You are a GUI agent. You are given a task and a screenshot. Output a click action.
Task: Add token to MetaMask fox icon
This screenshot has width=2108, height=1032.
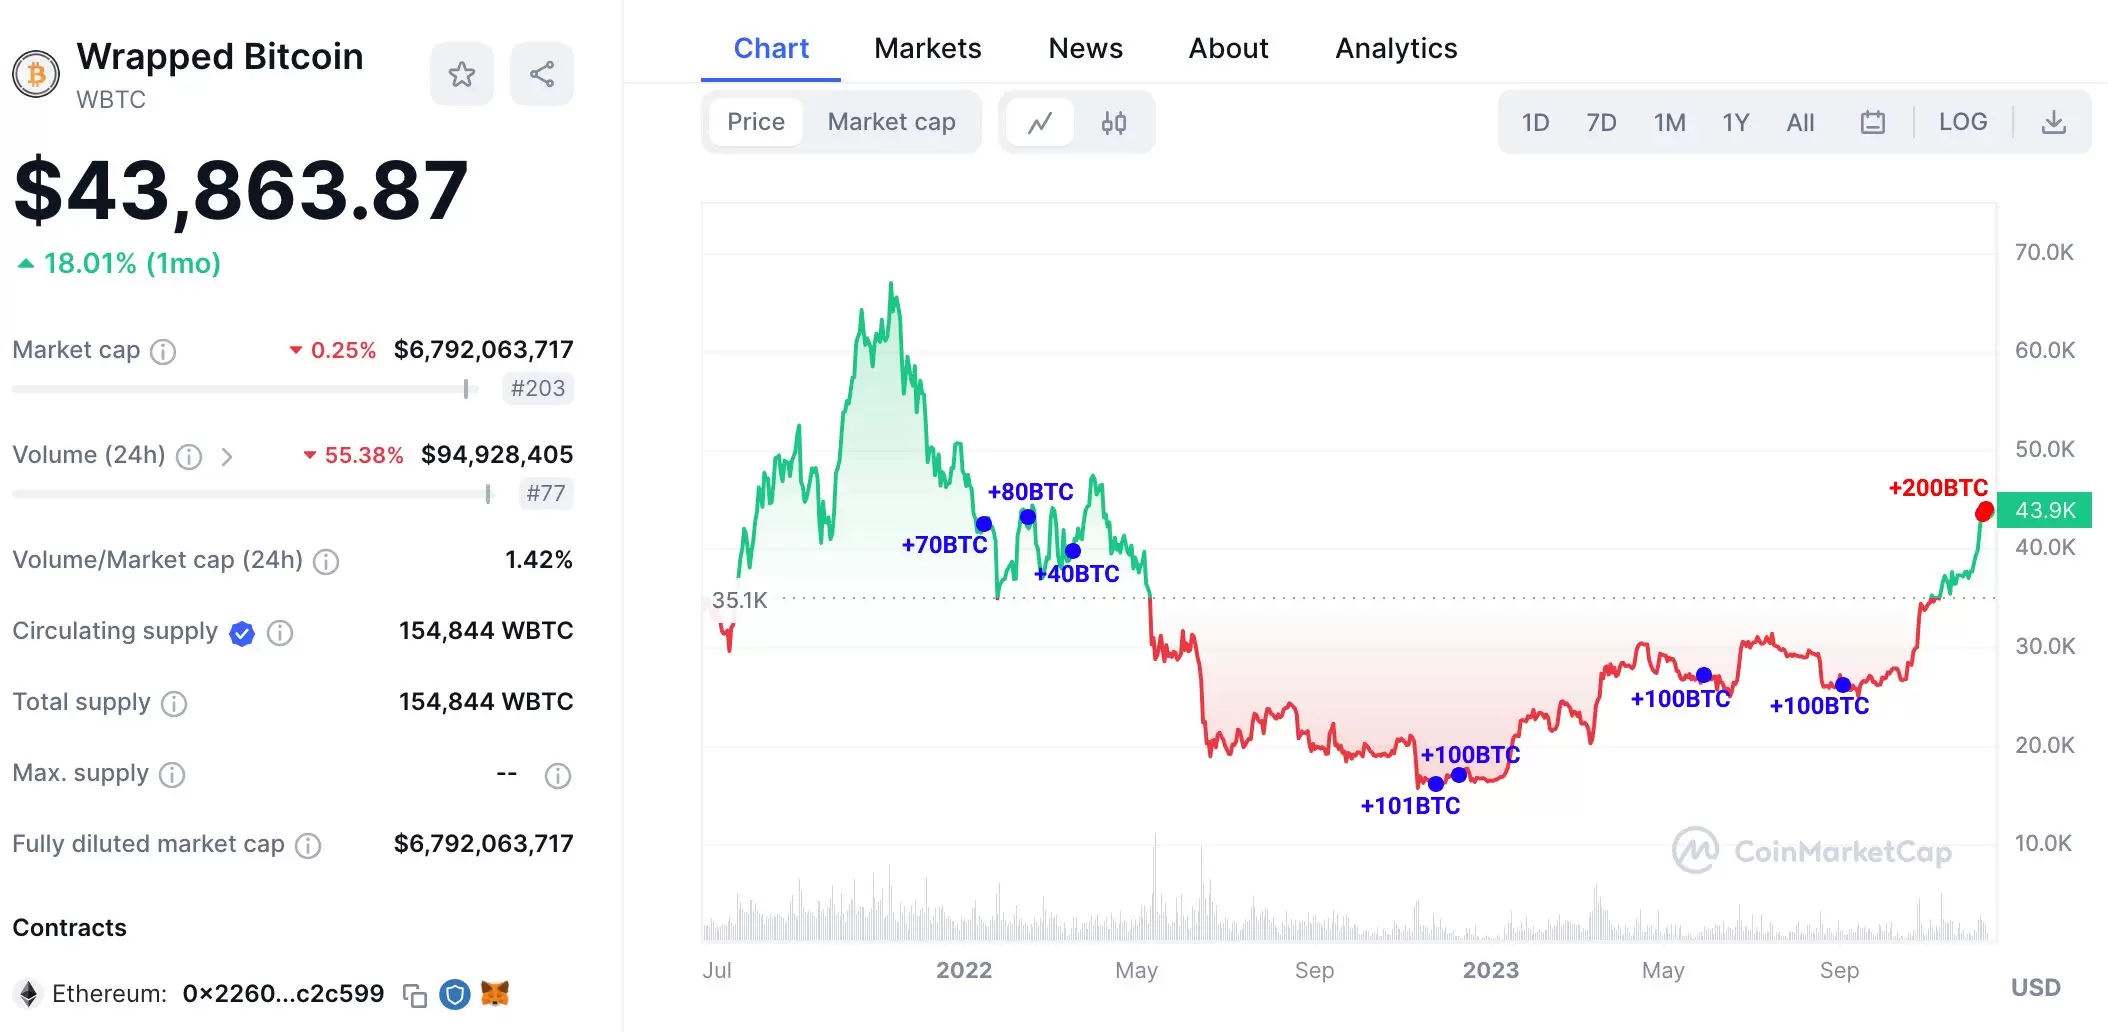pyautogui.click(x=495, y=994)
